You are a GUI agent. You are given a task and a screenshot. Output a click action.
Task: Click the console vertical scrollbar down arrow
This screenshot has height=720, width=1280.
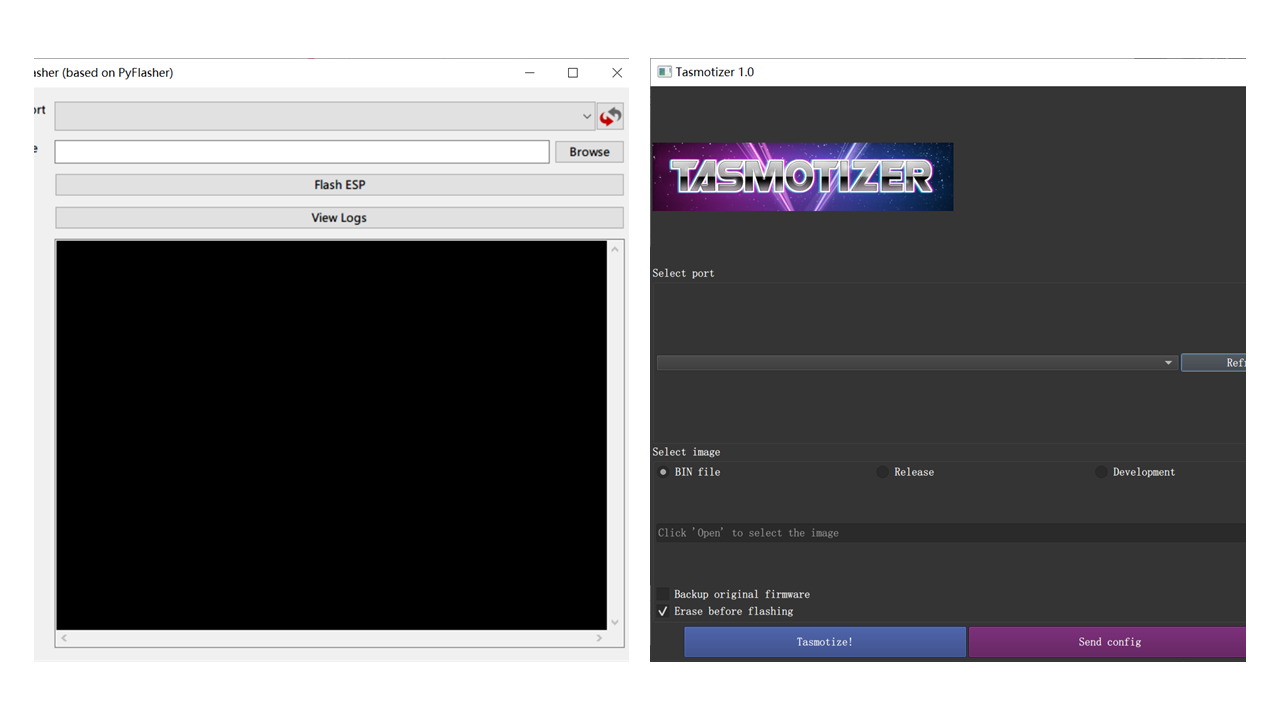(615, 622)
